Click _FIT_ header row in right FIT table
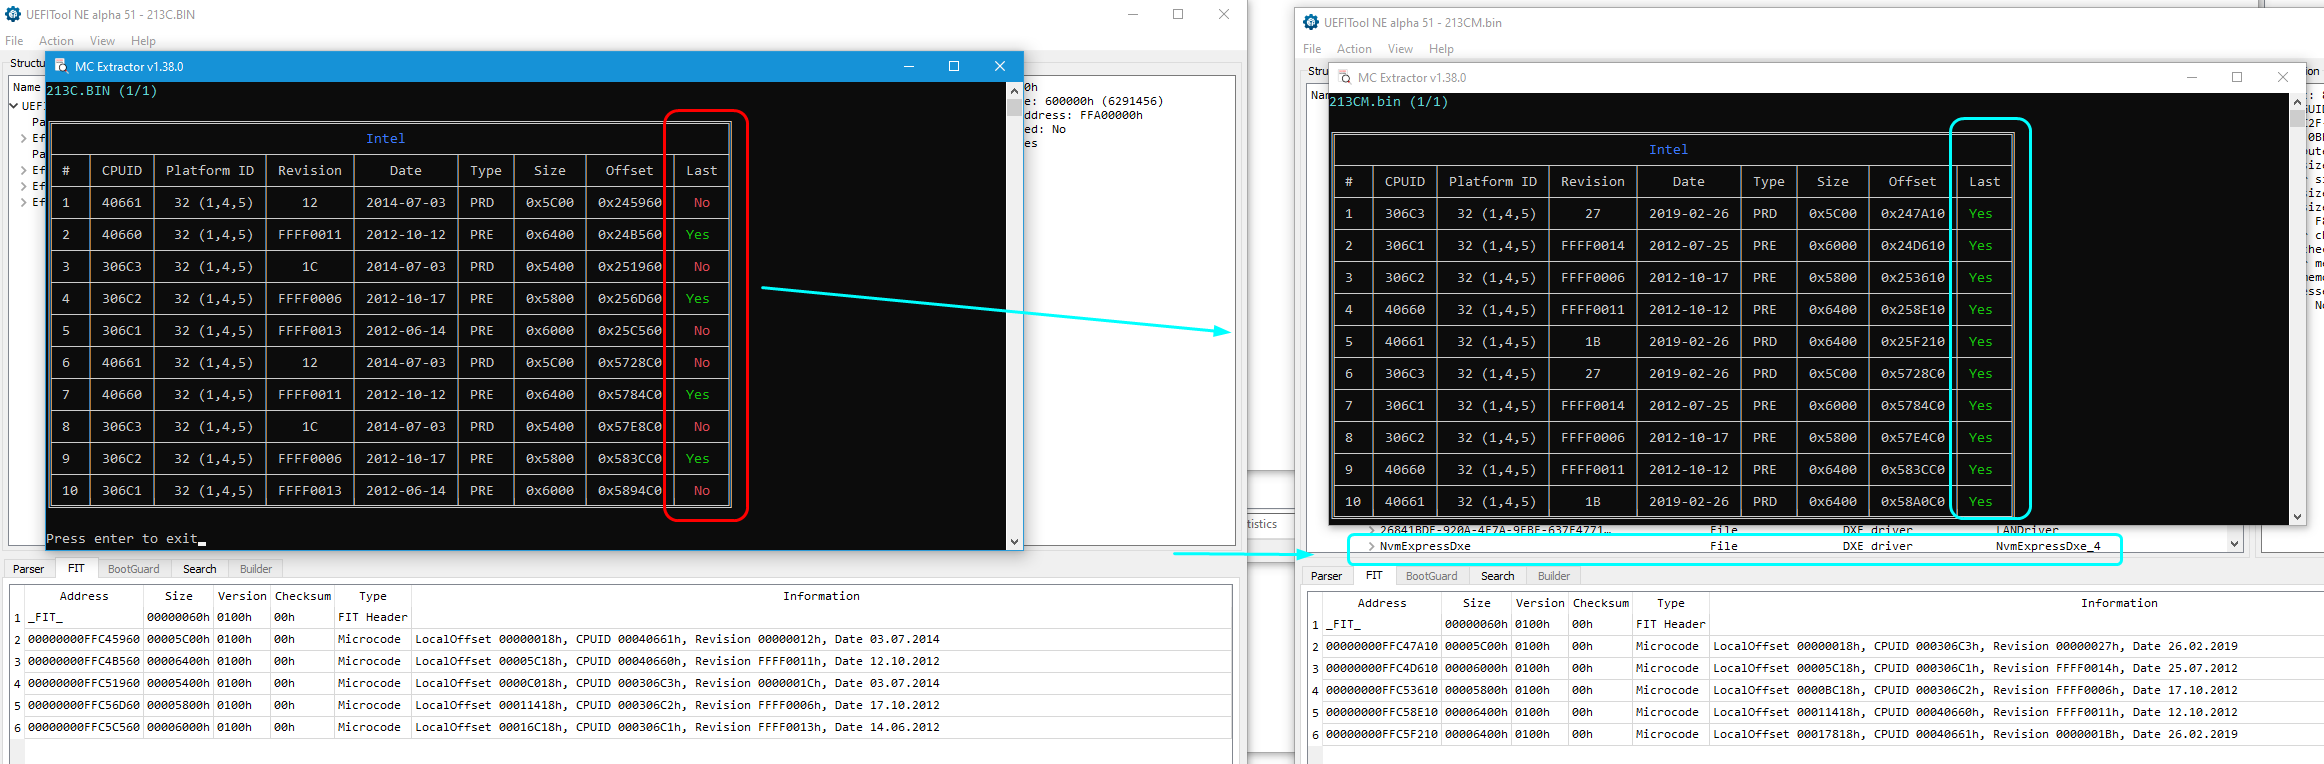The width and height of the screenshot is (2324, 764). [1815, 624]
